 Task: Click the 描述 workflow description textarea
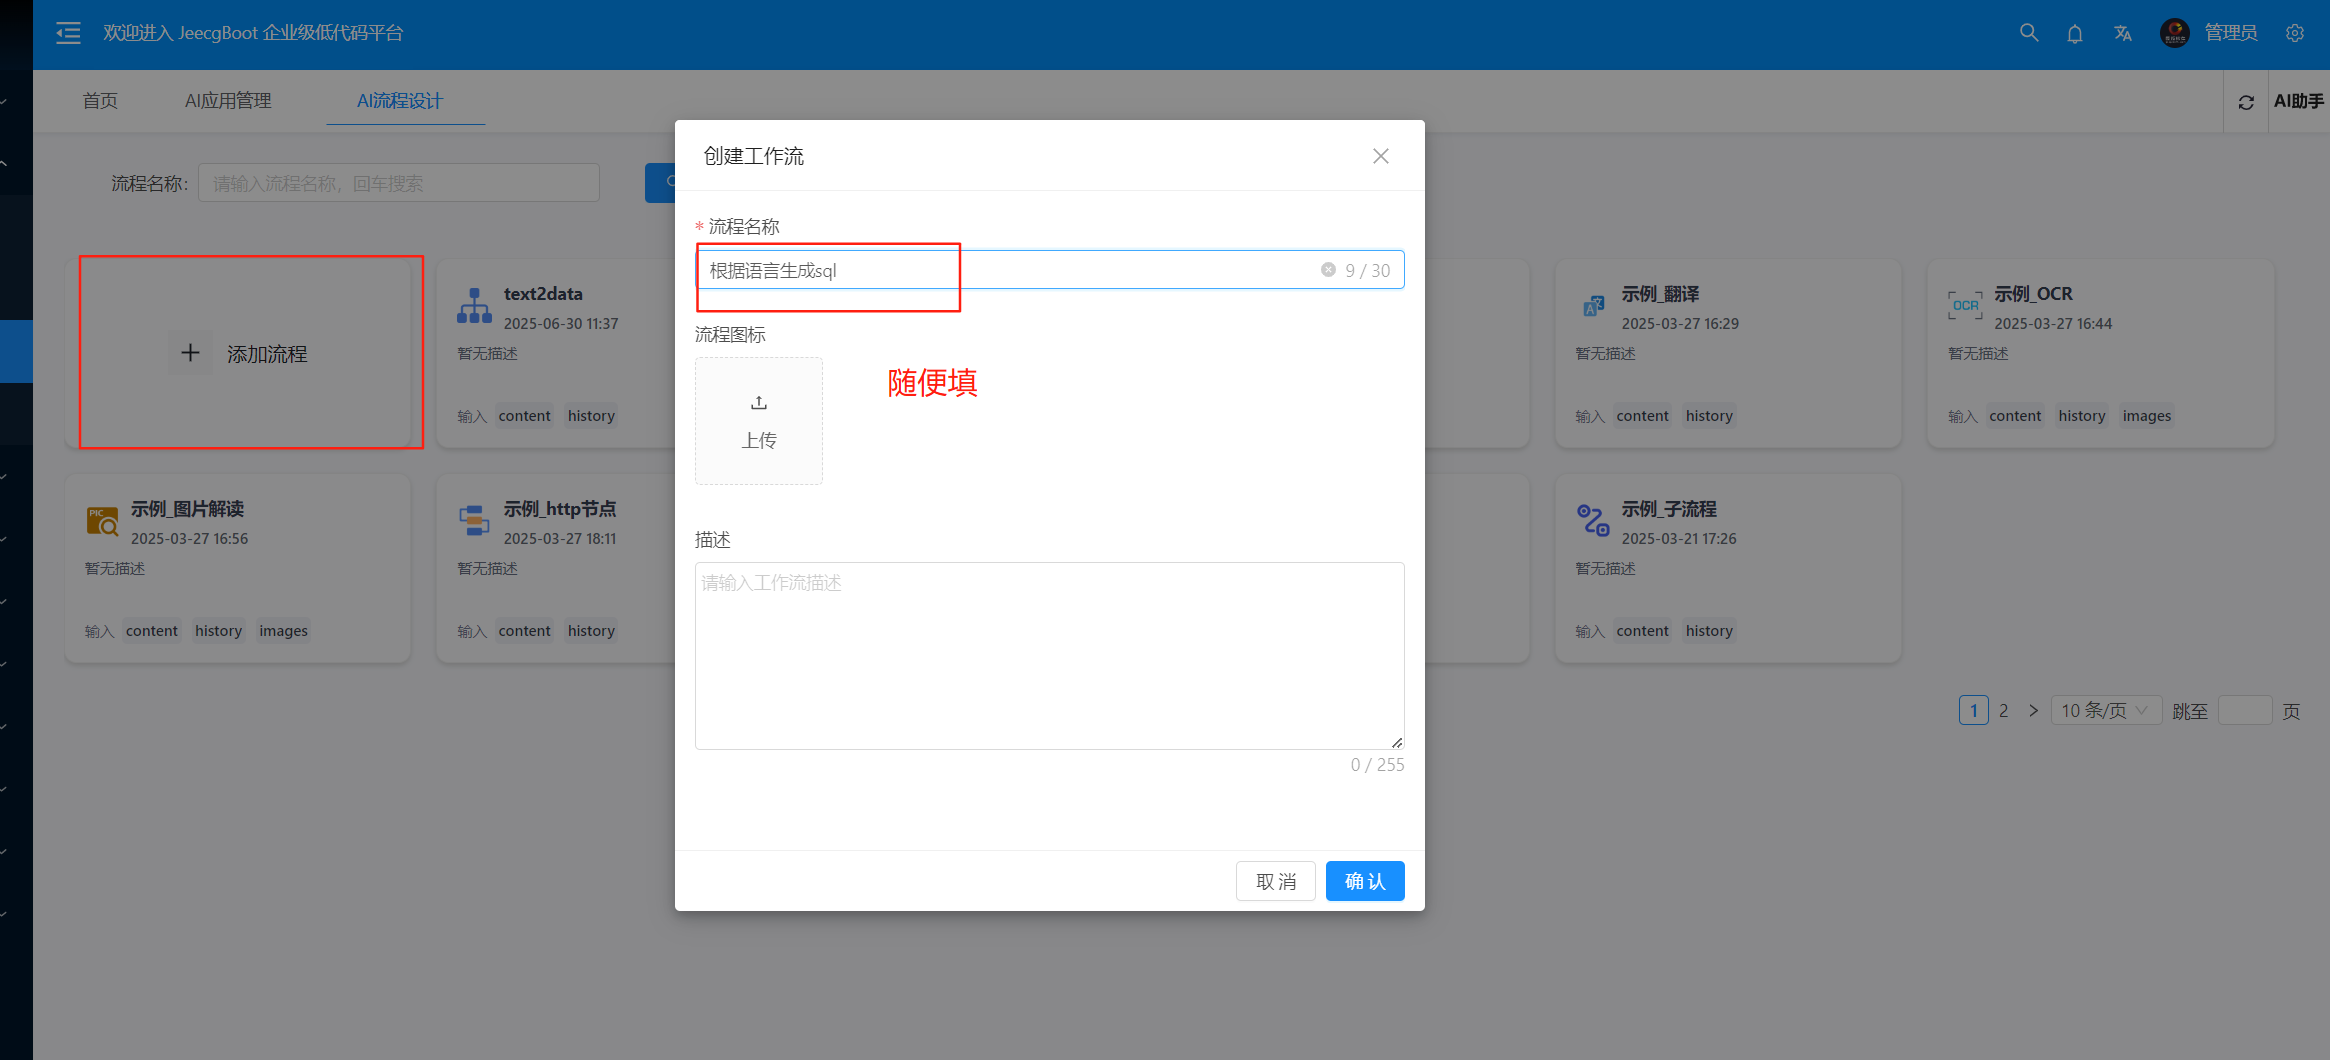[1049, 655]
